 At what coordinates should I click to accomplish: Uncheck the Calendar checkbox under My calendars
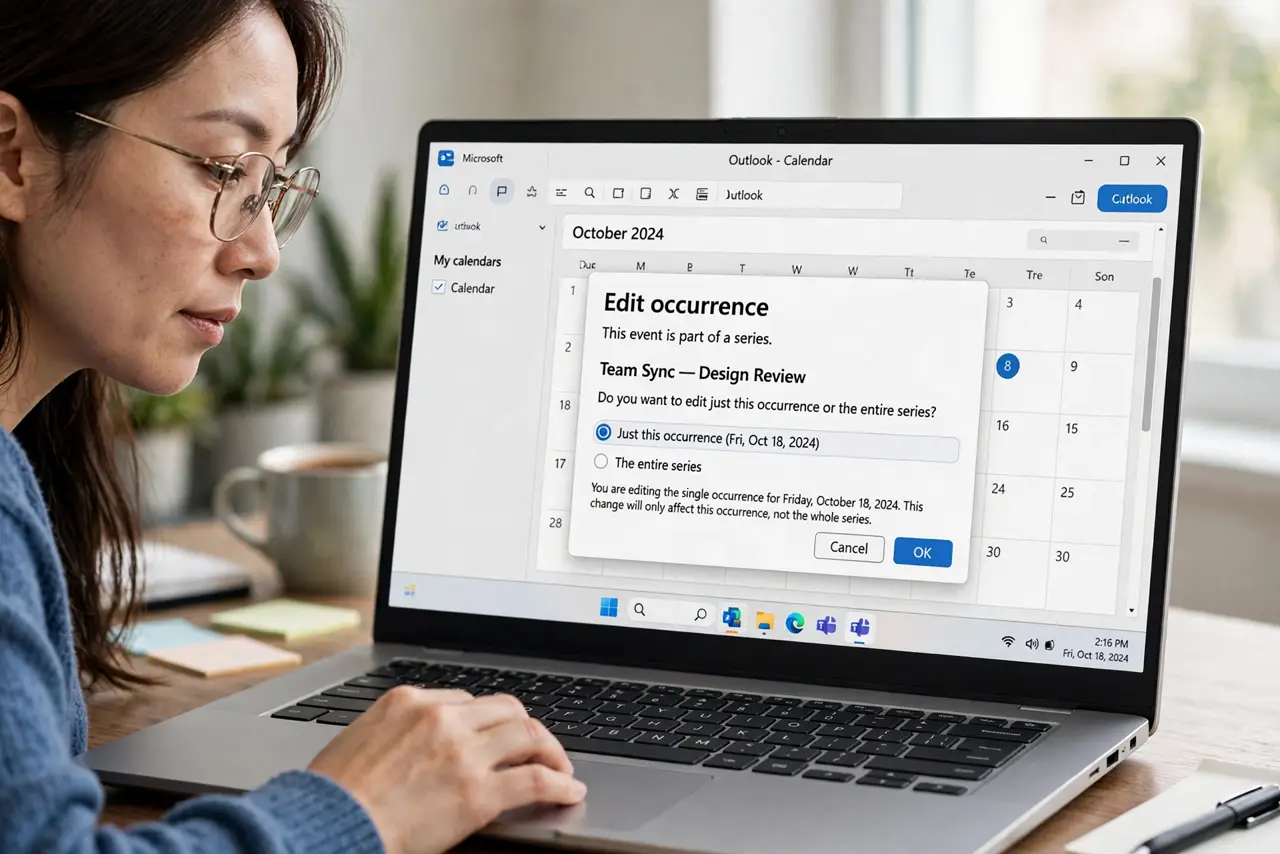click(x=438, y=287)
